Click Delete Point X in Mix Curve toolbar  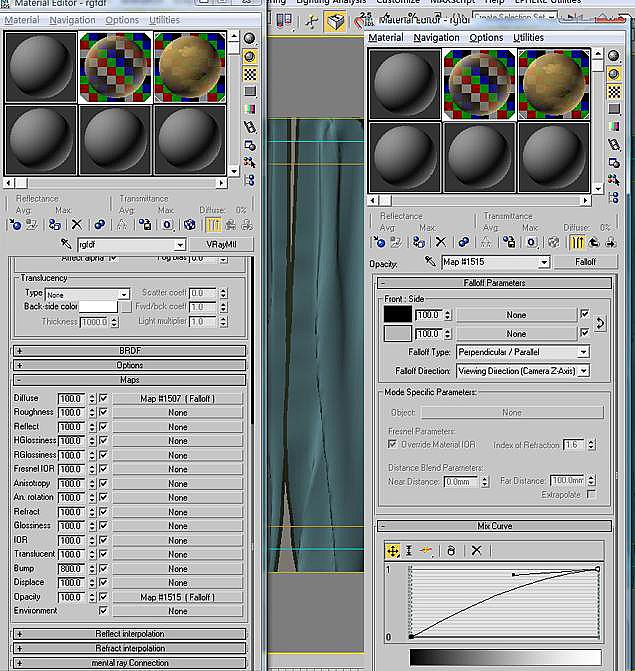click(476, 550)
